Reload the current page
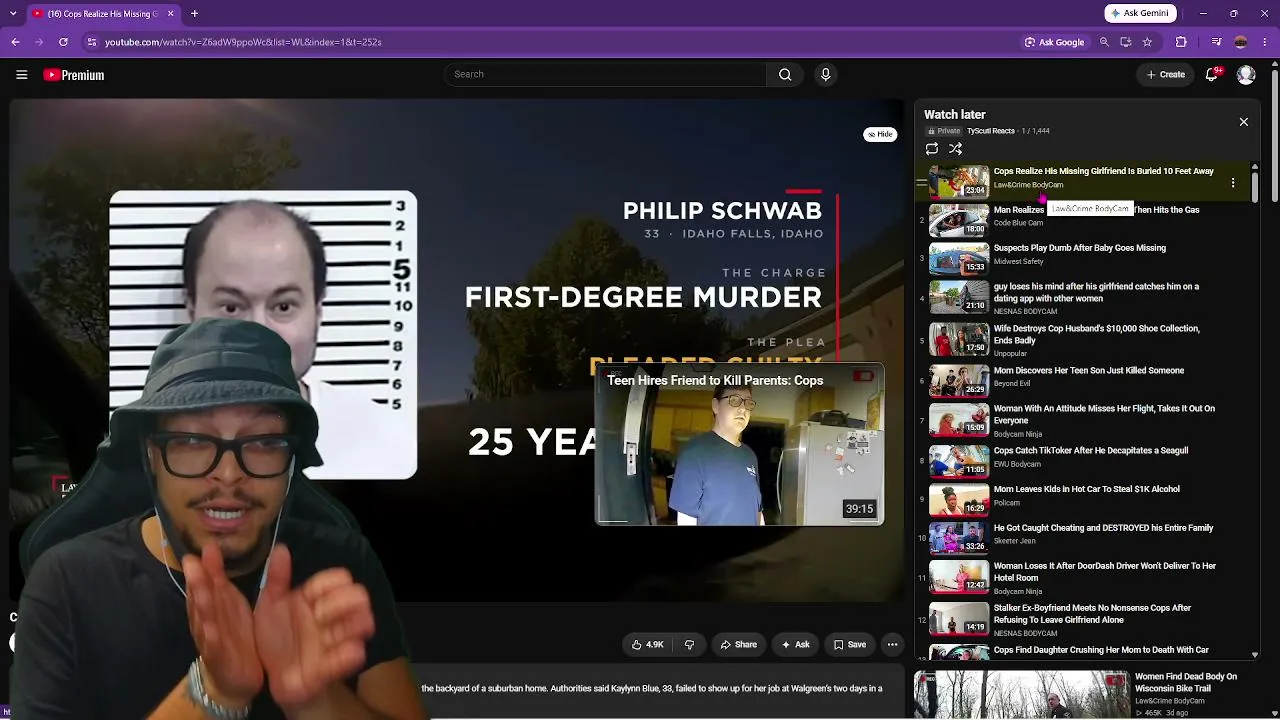The height and width of the screenshot is (720, 1280). pyautogui.click(x=63, y=42)
